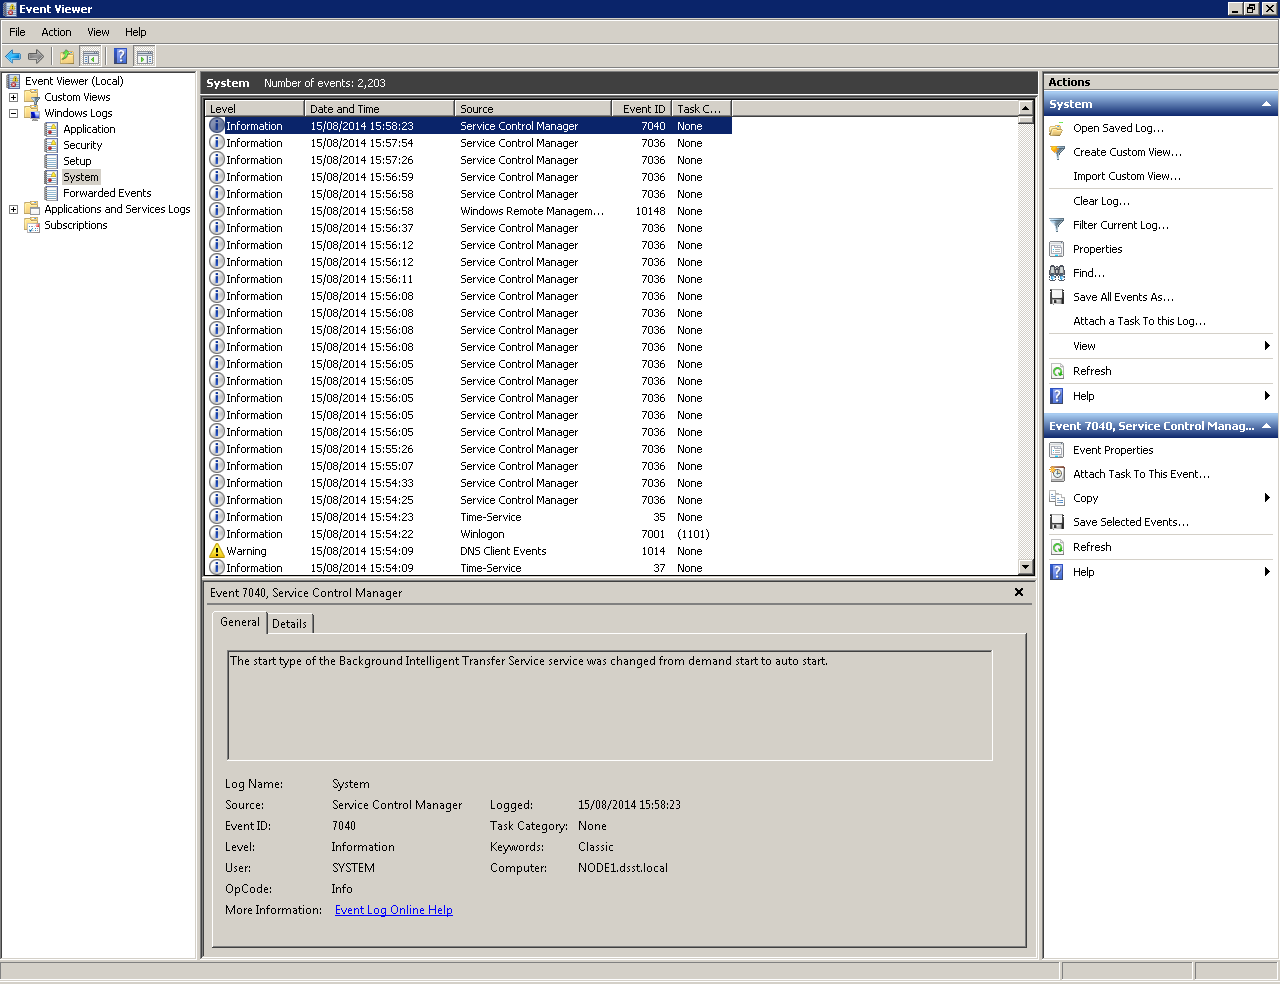Open the Action menu
1280x984 pixels.
point(56,32)
